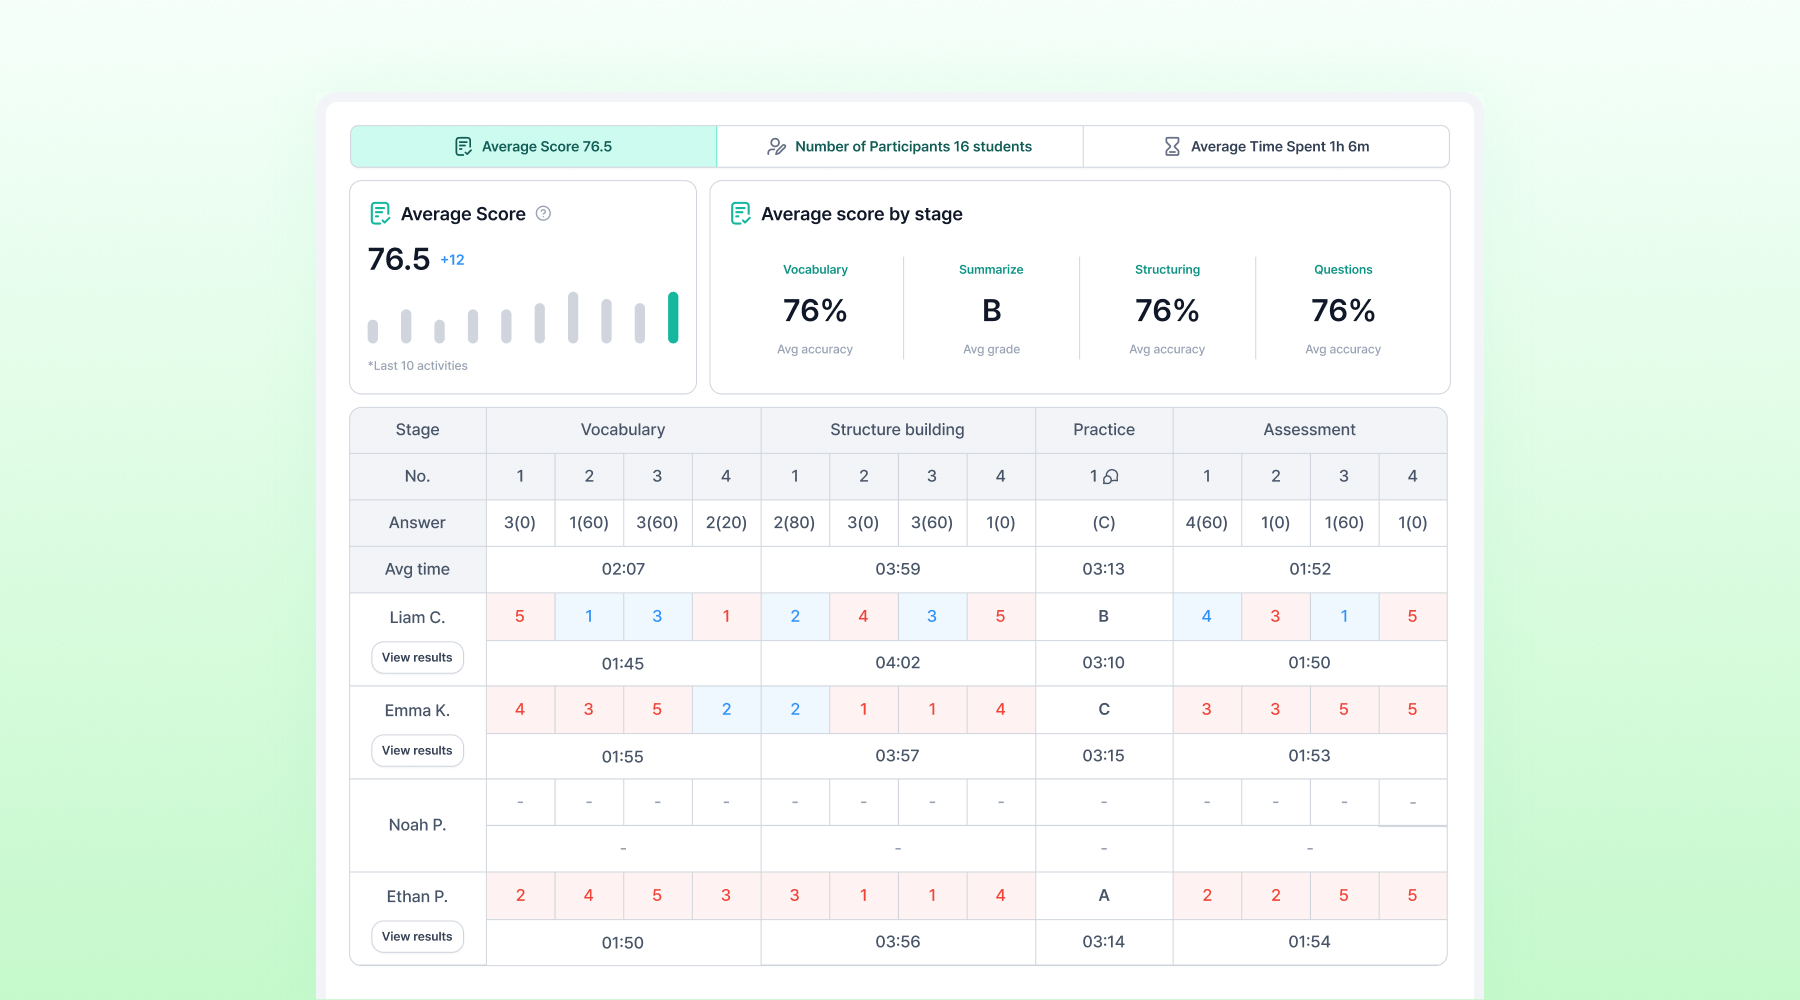Click the 76.5 average score value in the card
The width and height of the screenshot is (1800, 1000).
pos(399,260)
